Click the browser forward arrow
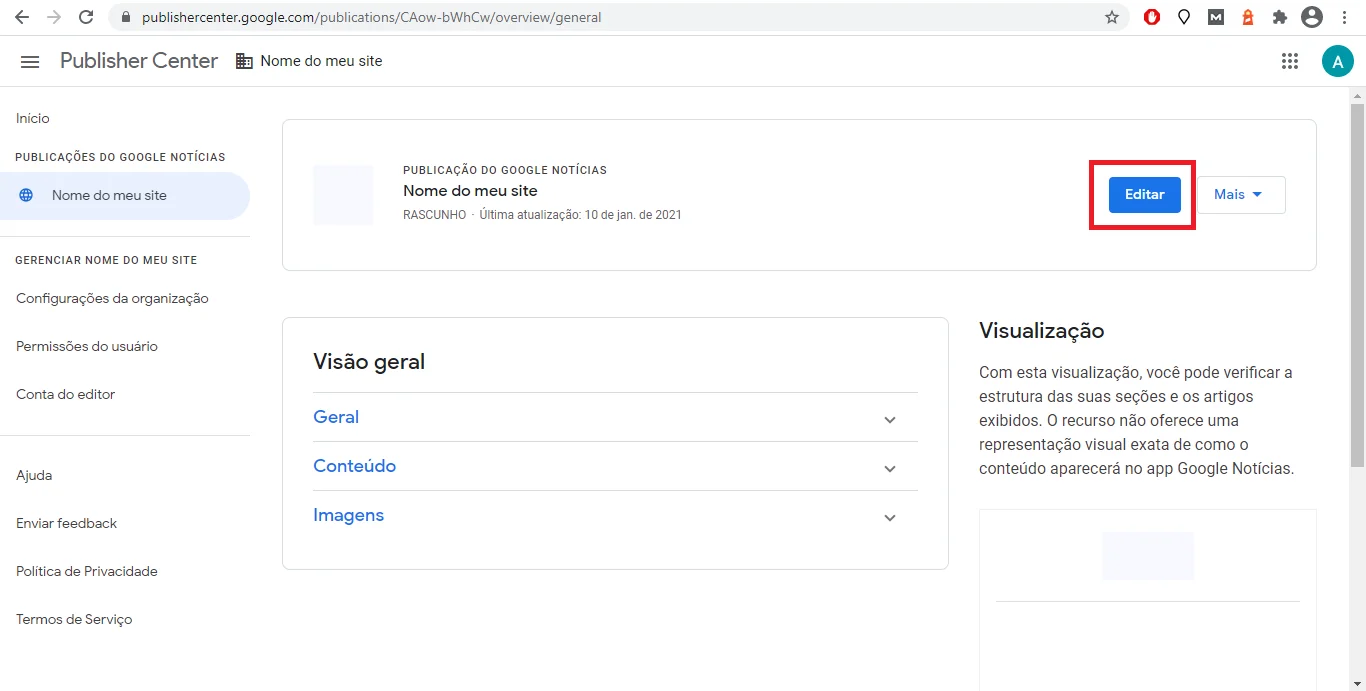Viewport: 1366px width, 691px height. point(54,17)
